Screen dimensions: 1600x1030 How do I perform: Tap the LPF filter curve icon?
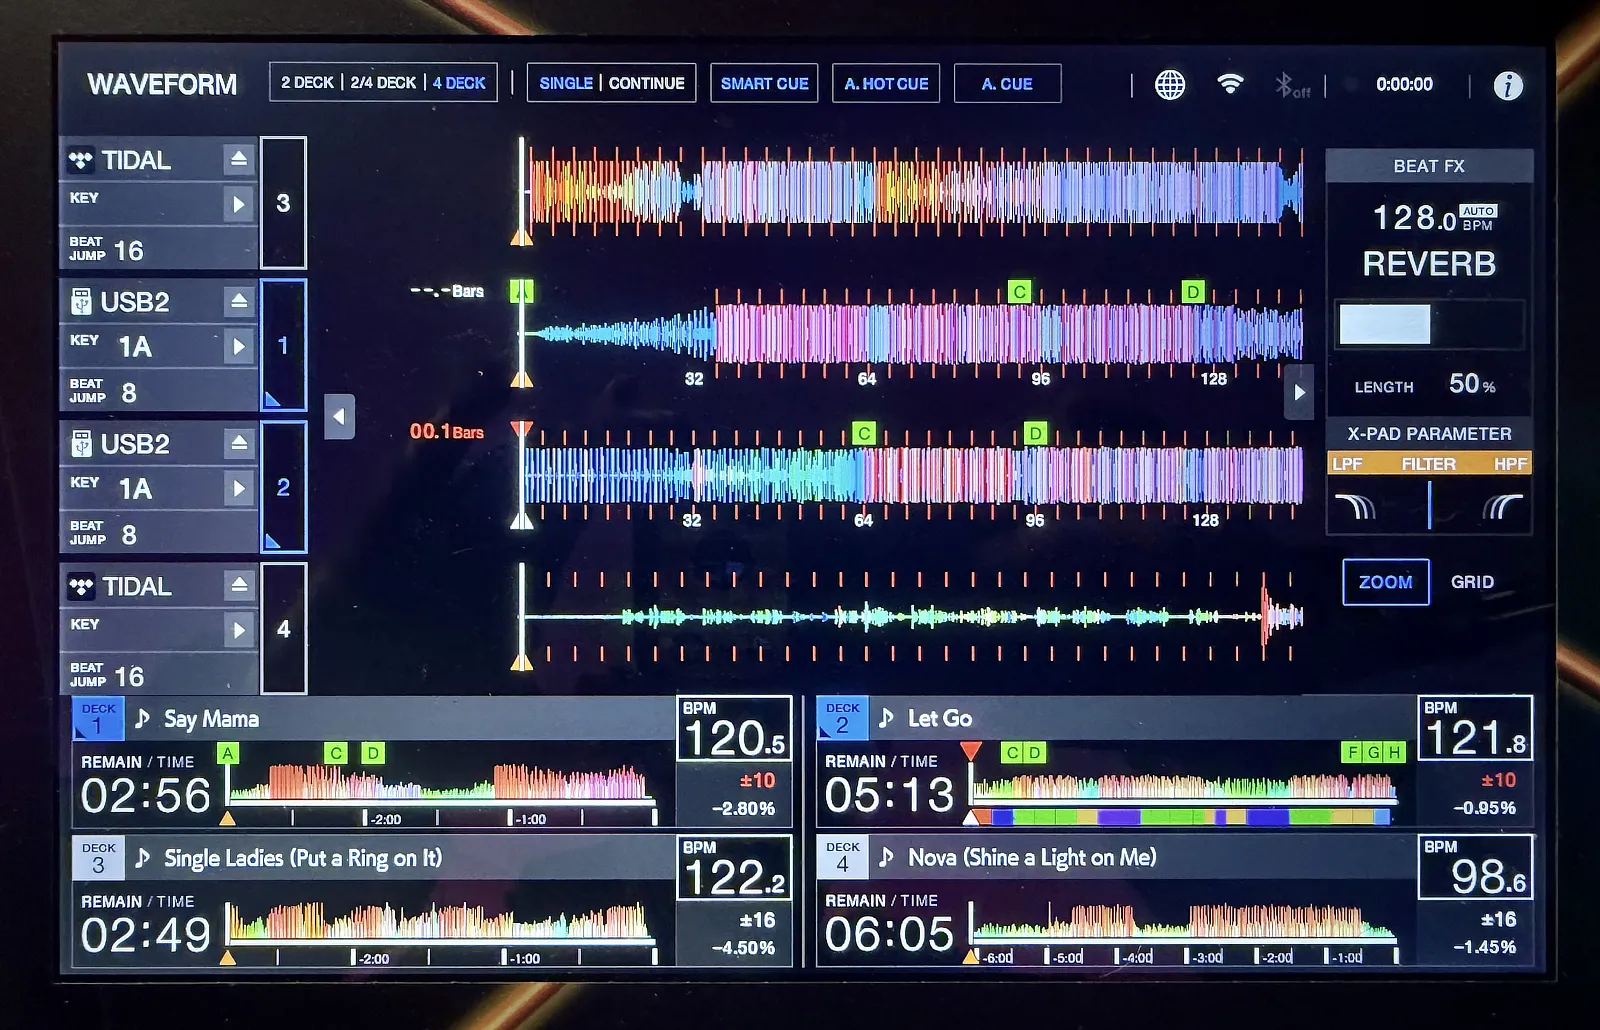[x=1356, y=507]
